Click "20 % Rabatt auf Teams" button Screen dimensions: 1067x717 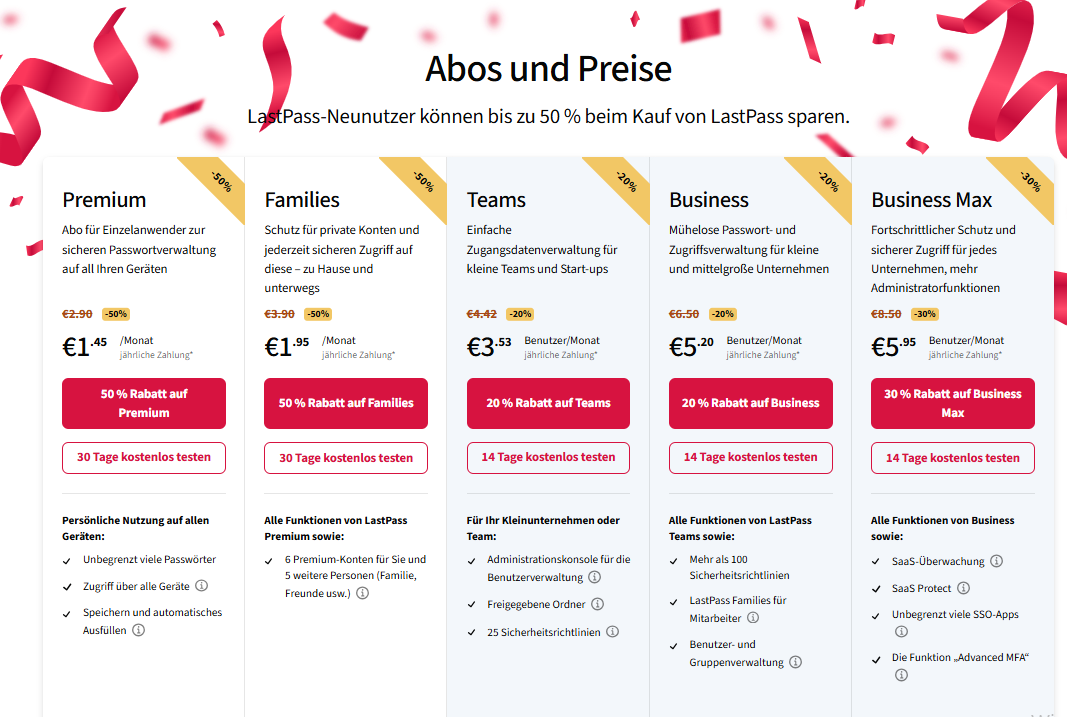548,403
